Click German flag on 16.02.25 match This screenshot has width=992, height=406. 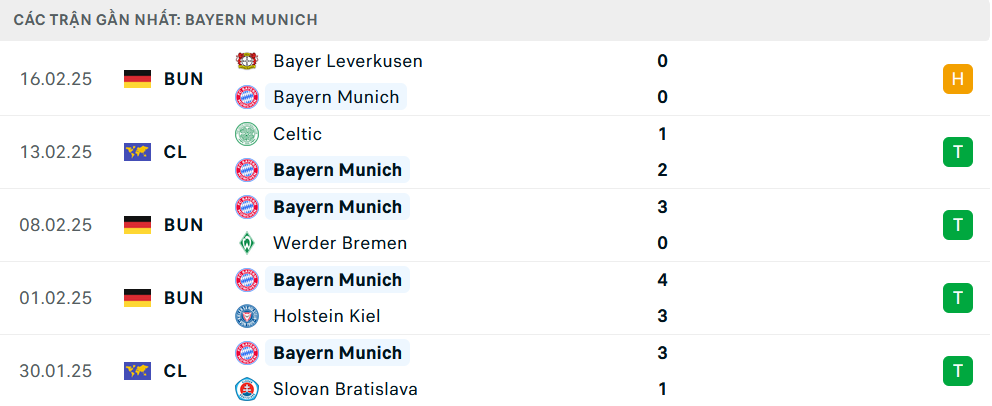pos(137,79)
